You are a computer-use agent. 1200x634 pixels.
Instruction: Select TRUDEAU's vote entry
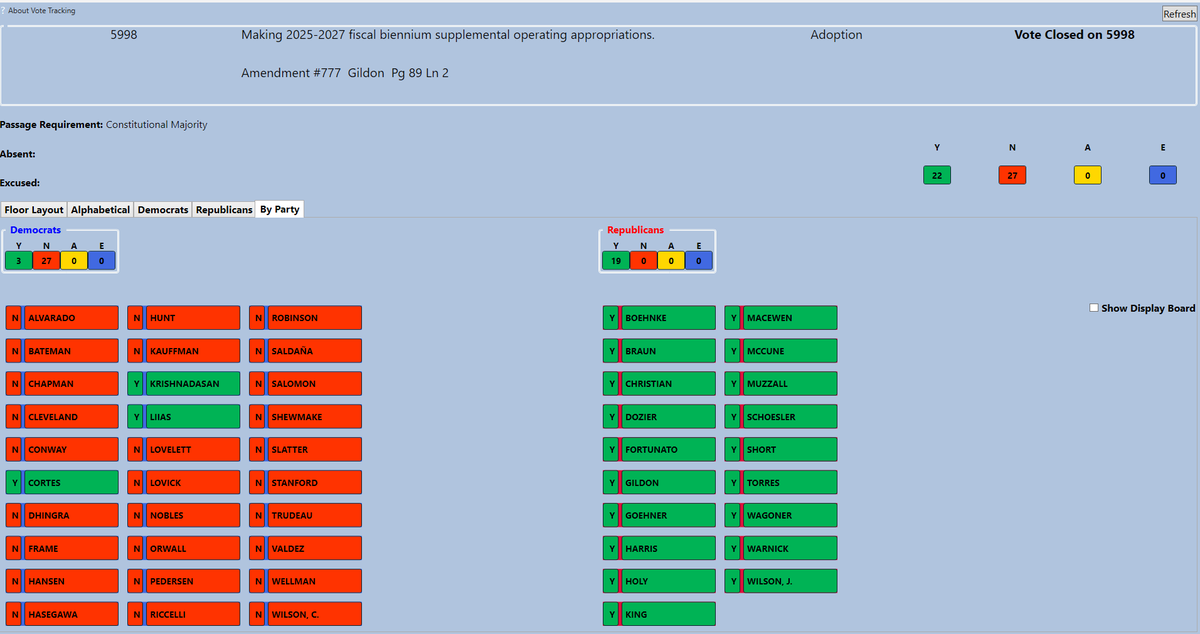coord(306,516)
